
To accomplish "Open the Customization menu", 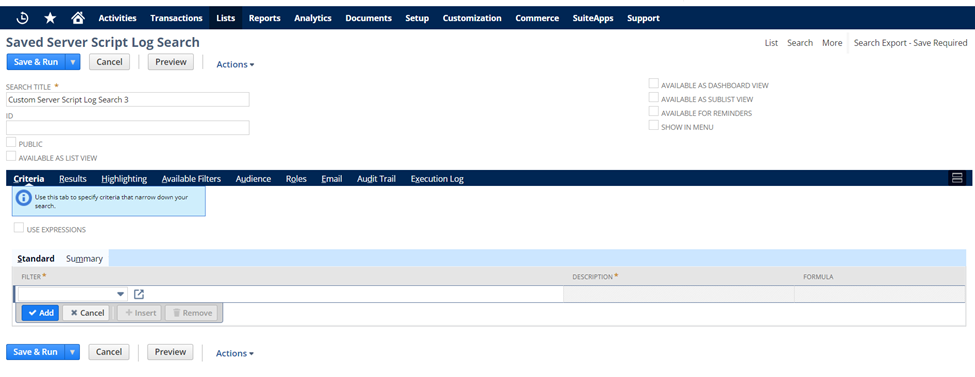I will point(472,18).
